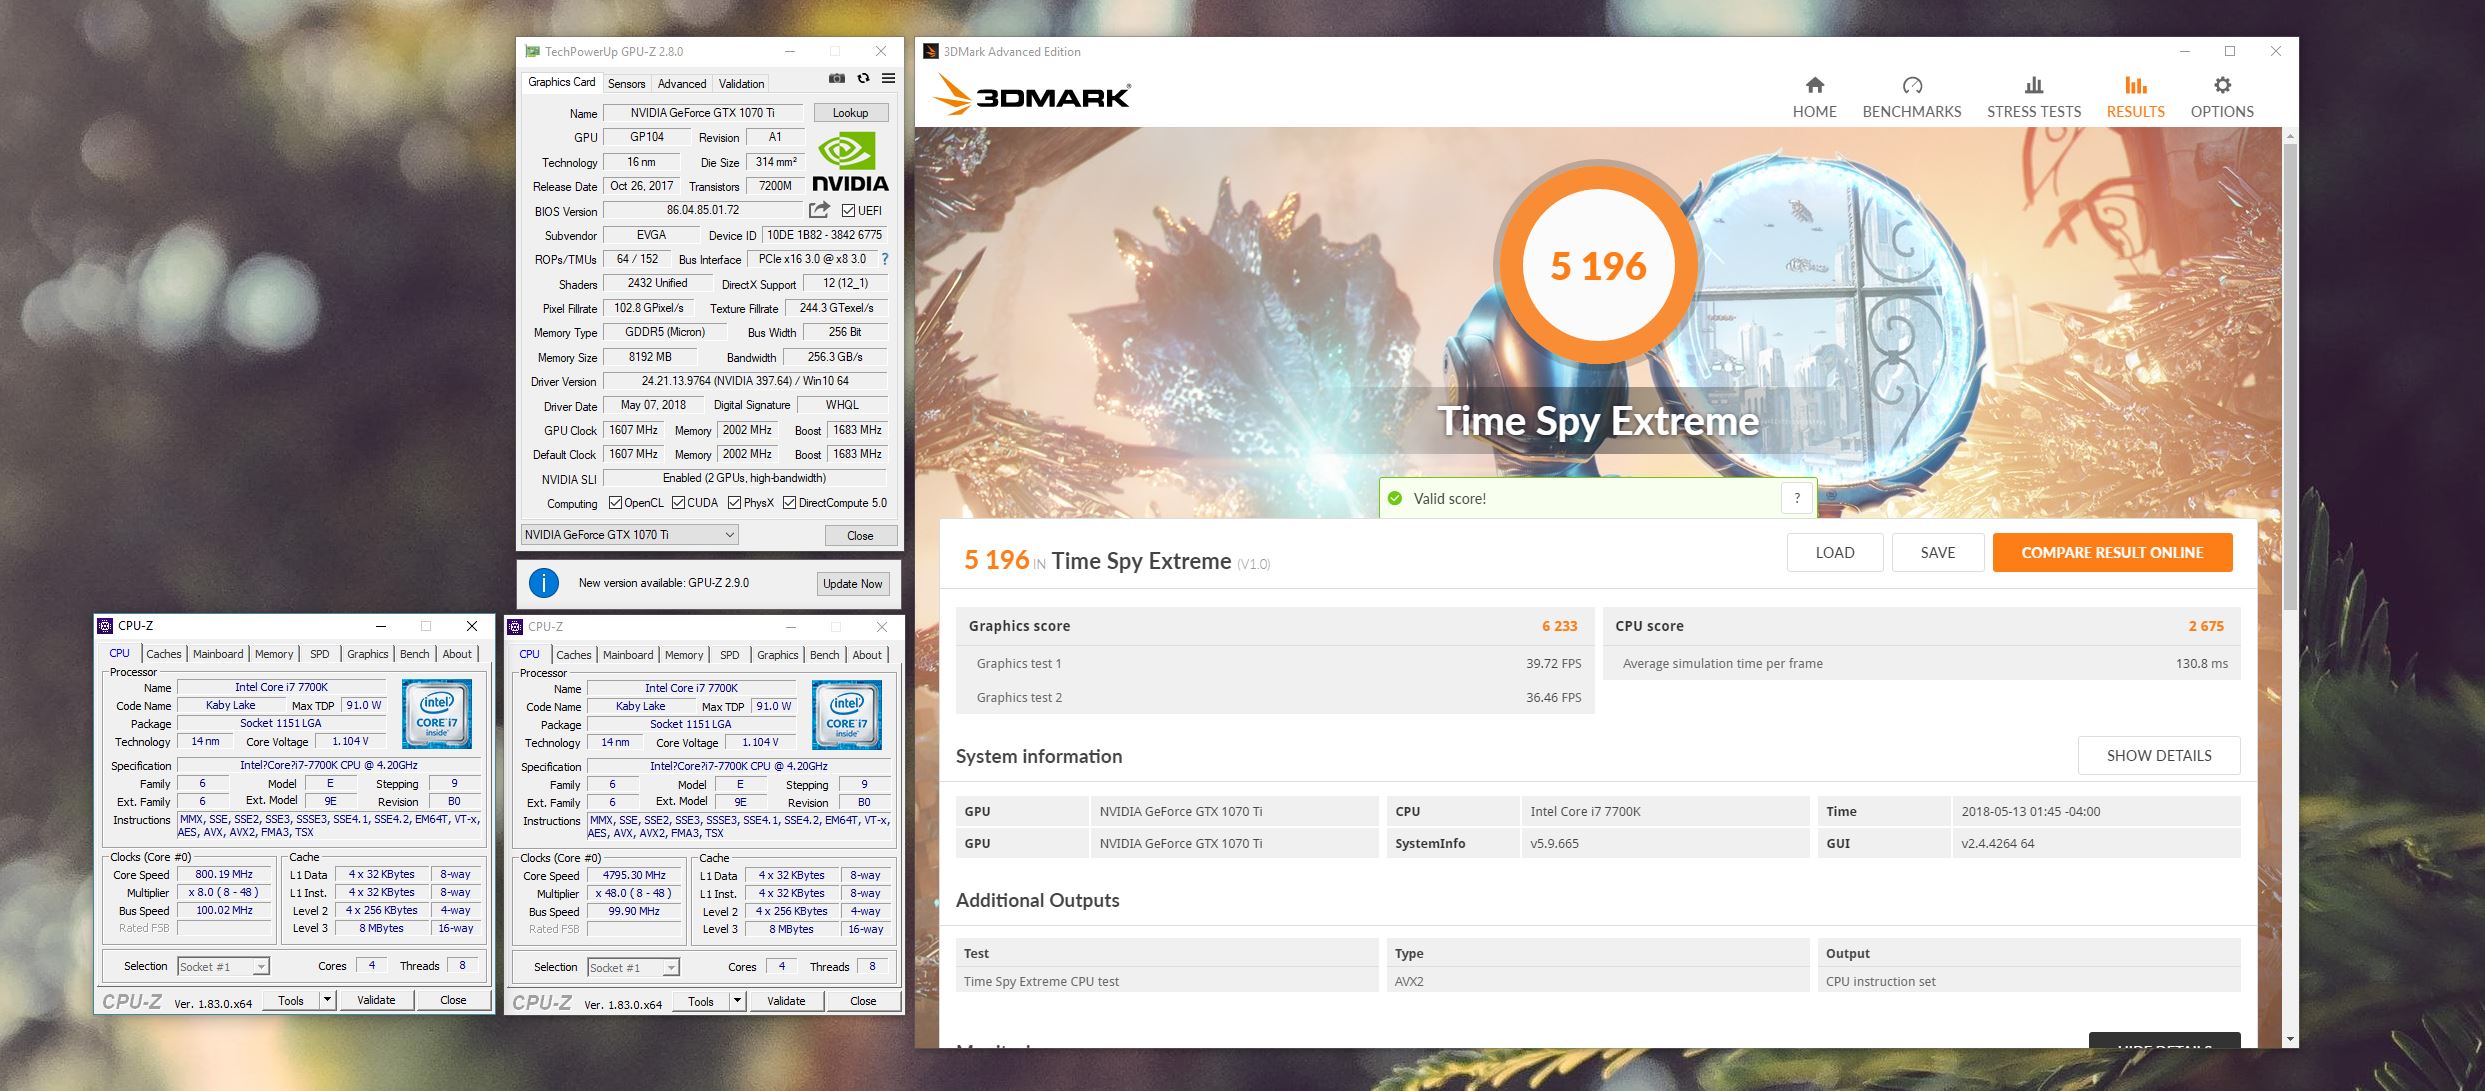Screen dimensions: 2485x1091
Task: Click green valid score check icon
Action: click(1395, 498)
